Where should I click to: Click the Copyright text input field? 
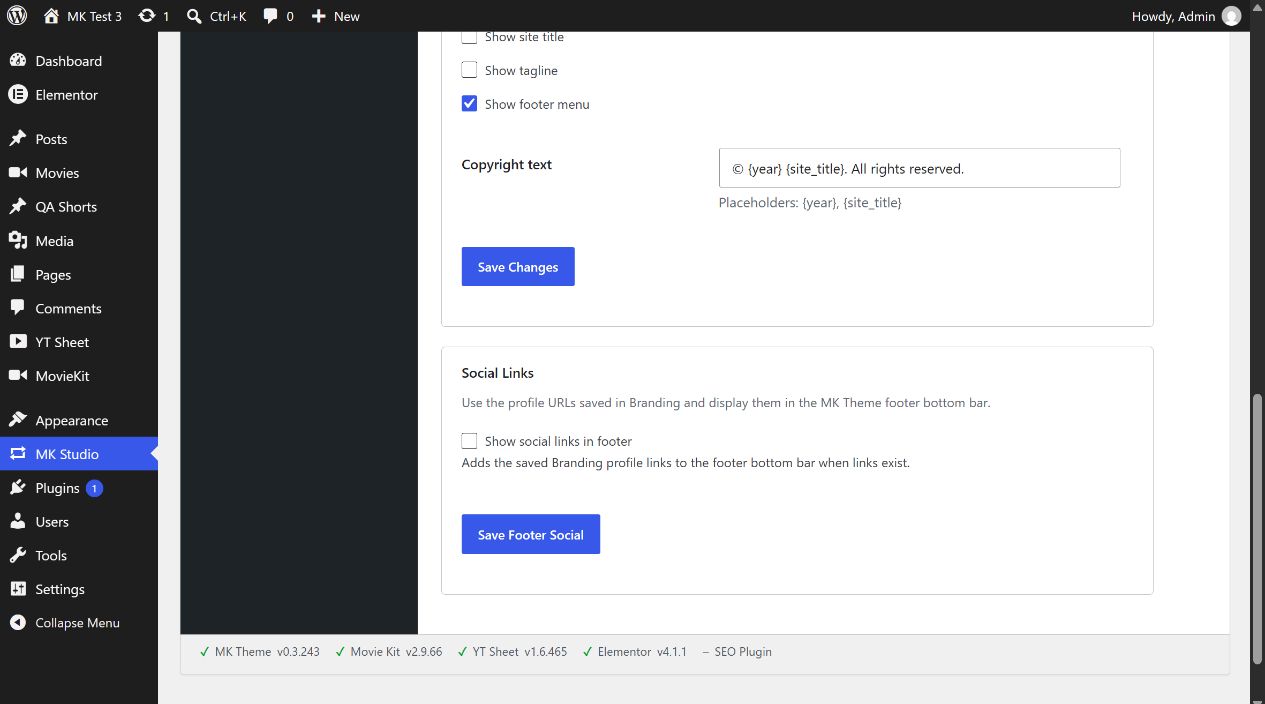920,168
